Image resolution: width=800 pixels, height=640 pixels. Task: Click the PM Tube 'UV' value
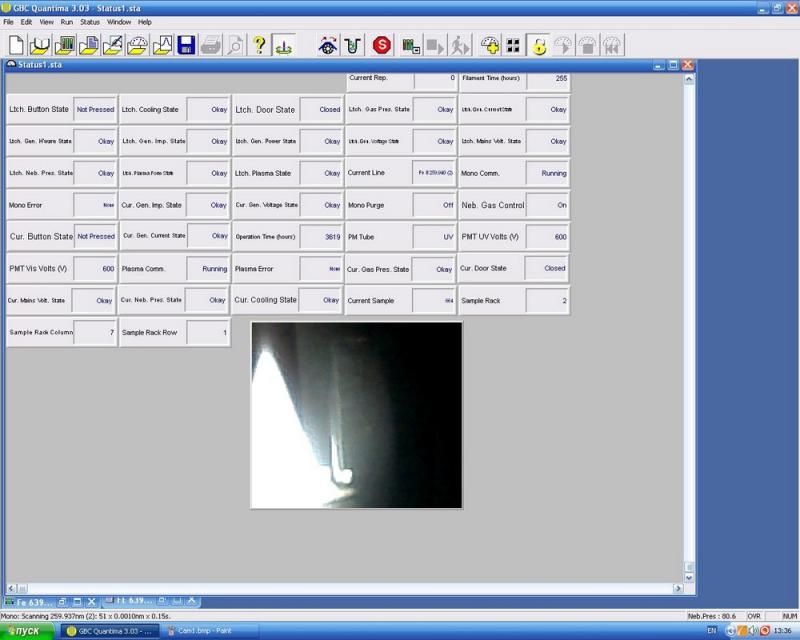coord(434,237)
